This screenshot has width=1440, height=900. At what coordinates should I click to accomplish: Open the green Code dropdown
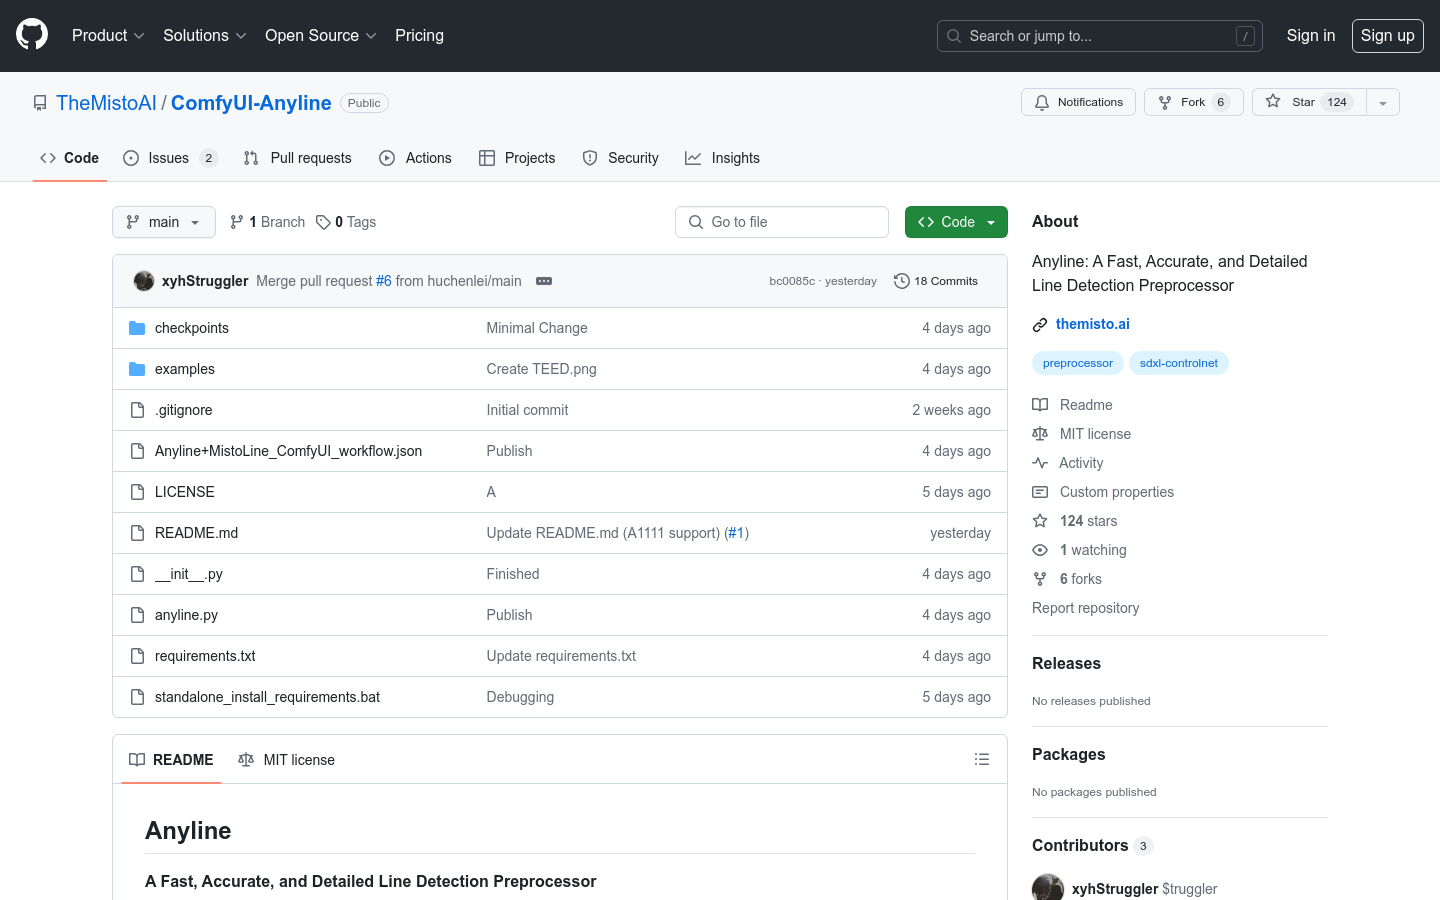click(x=956, y=222)
